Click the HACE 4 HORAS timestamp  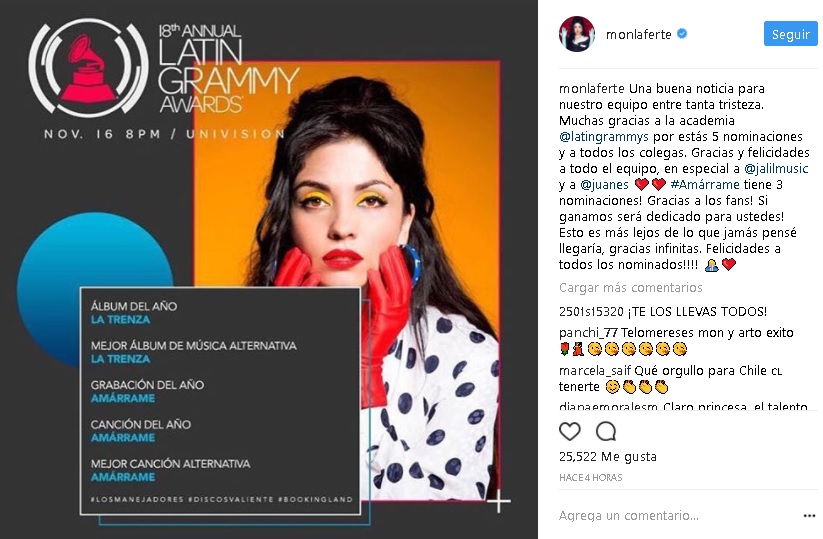[x=590, y=478]
